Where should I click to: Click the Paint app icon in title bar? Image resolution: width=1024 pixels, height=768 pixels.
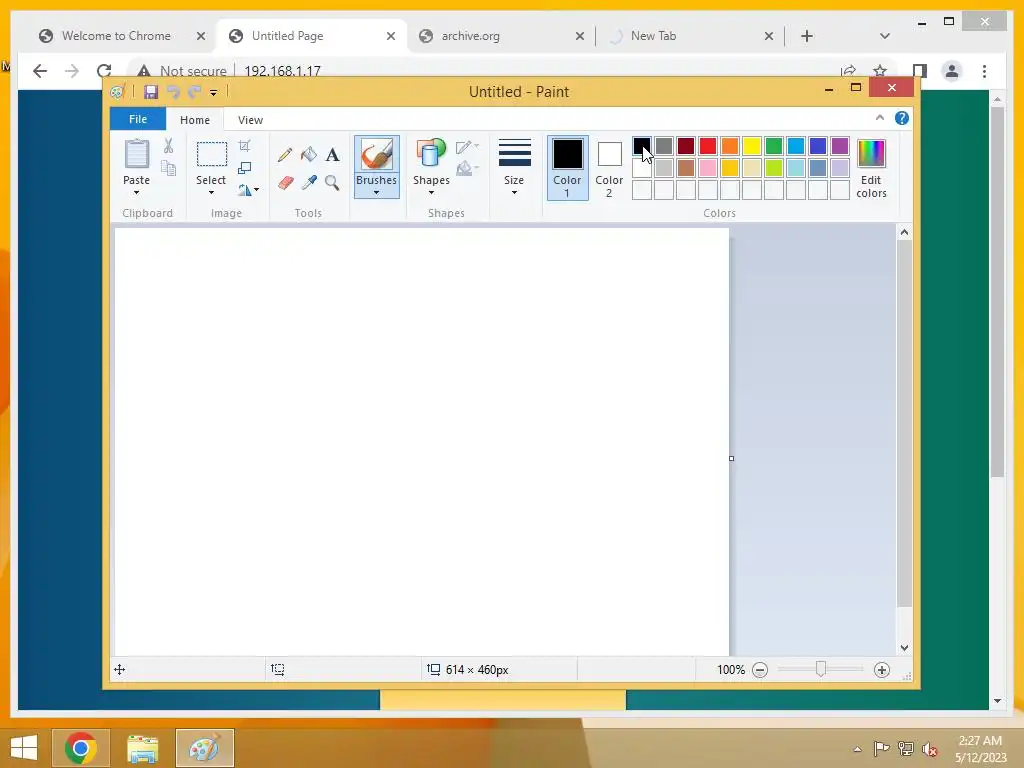click(x=118, y=92)
